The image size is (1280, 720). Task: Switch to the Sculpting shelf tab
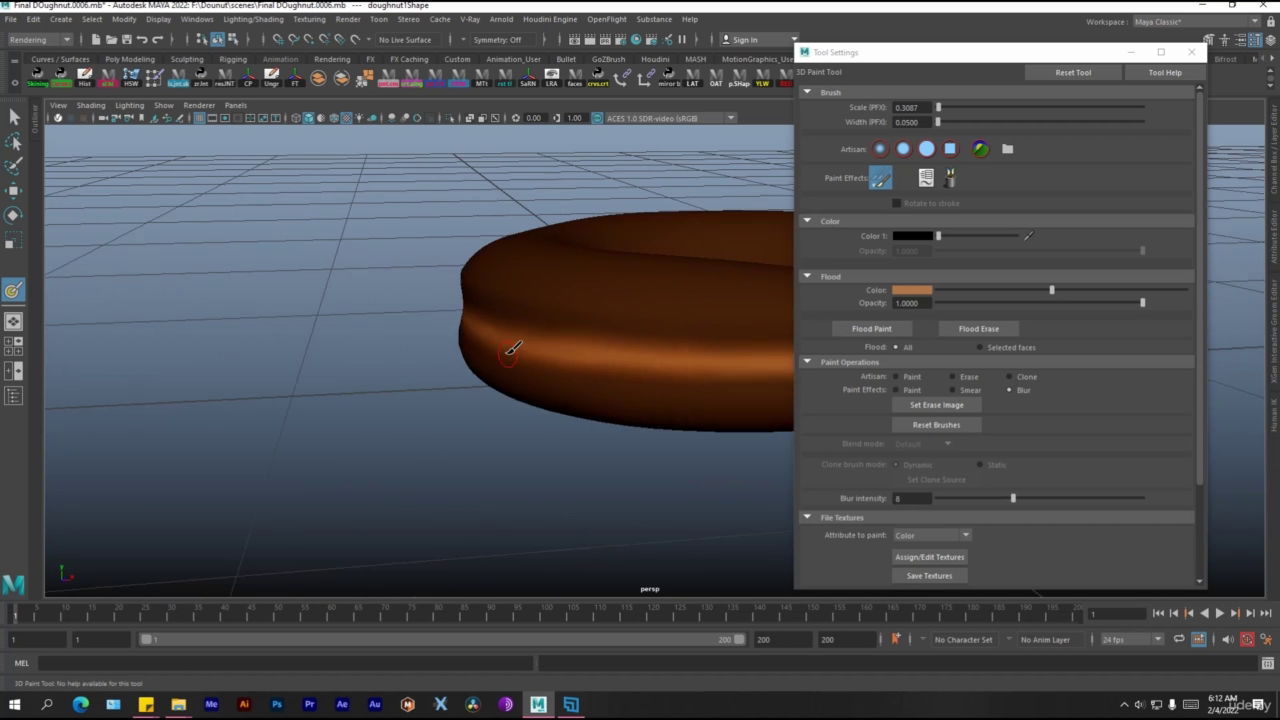point(186,59)
